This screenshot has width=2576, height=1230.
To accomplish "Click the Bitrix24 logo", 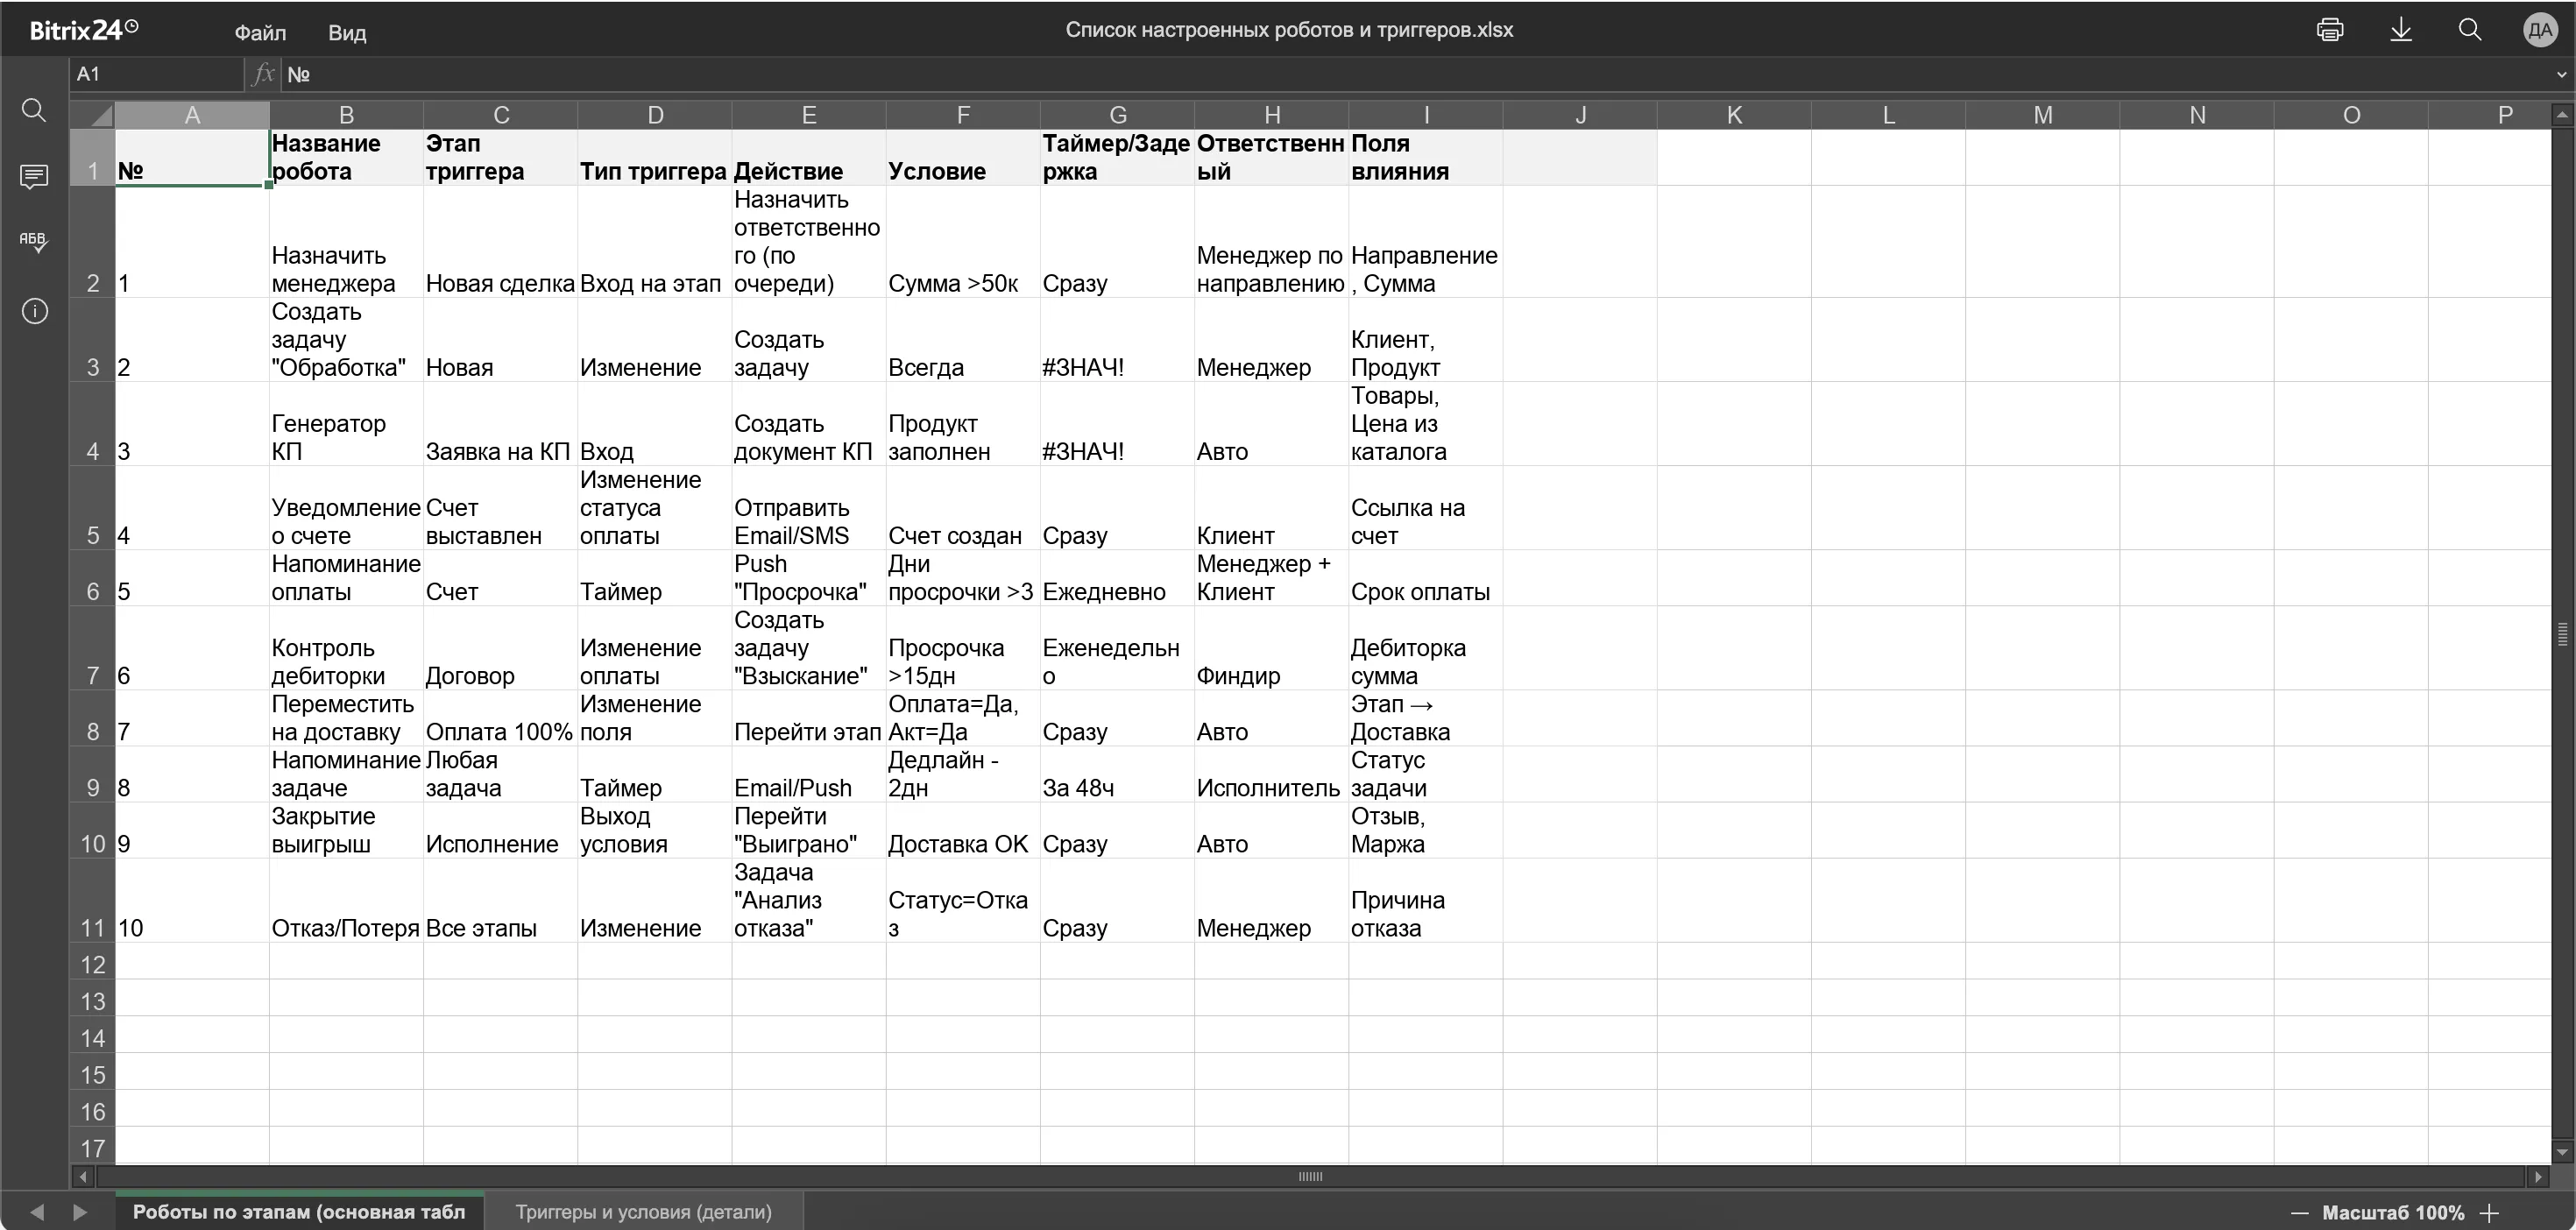I will (84, 30).
